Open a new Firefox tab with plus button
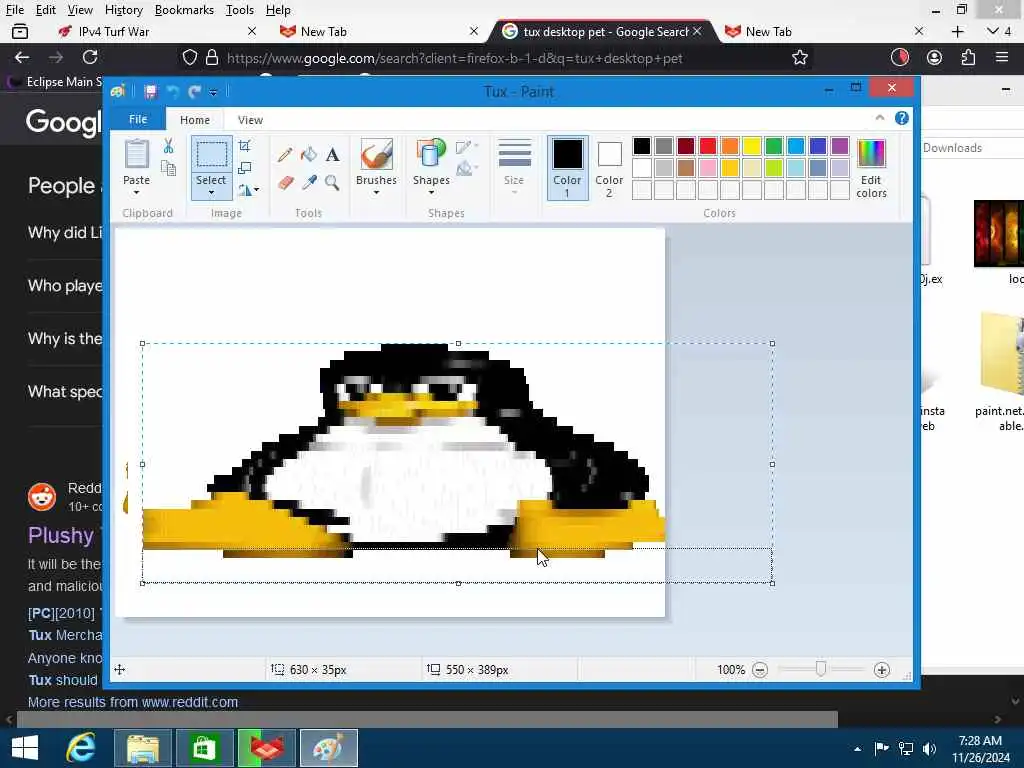Image resolution: width=1024 pixels, height=768 pixels. (x=957, y=31)
